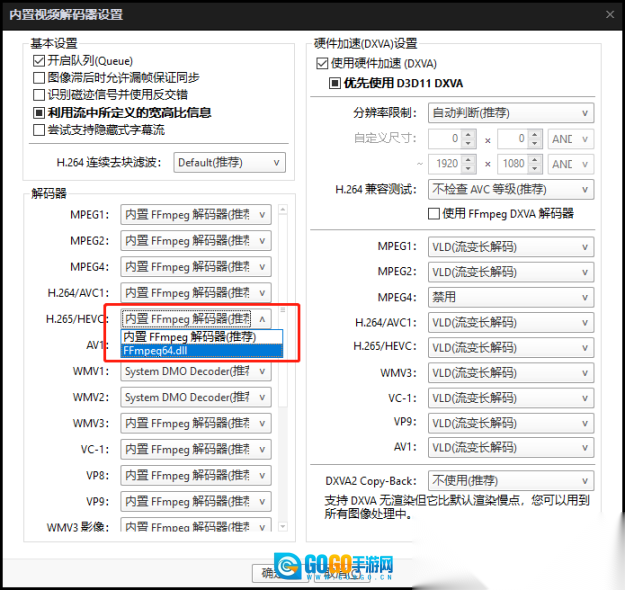Open hardware MPEG4 禁用 dropdown
The height and width of the screenshot is (590, 625).
pyautogui.click(x=511, y=297)
